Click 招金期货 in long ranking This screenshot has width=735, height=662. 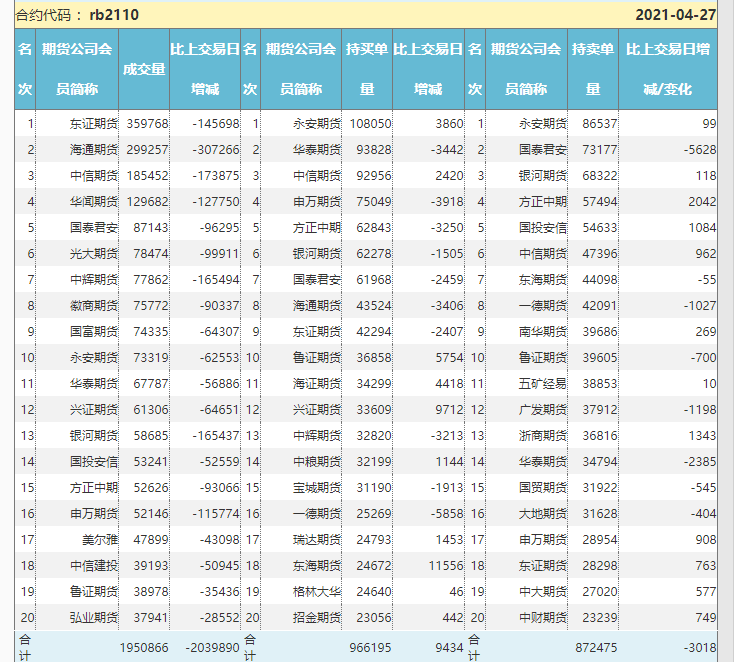click(x=317, y=618)
